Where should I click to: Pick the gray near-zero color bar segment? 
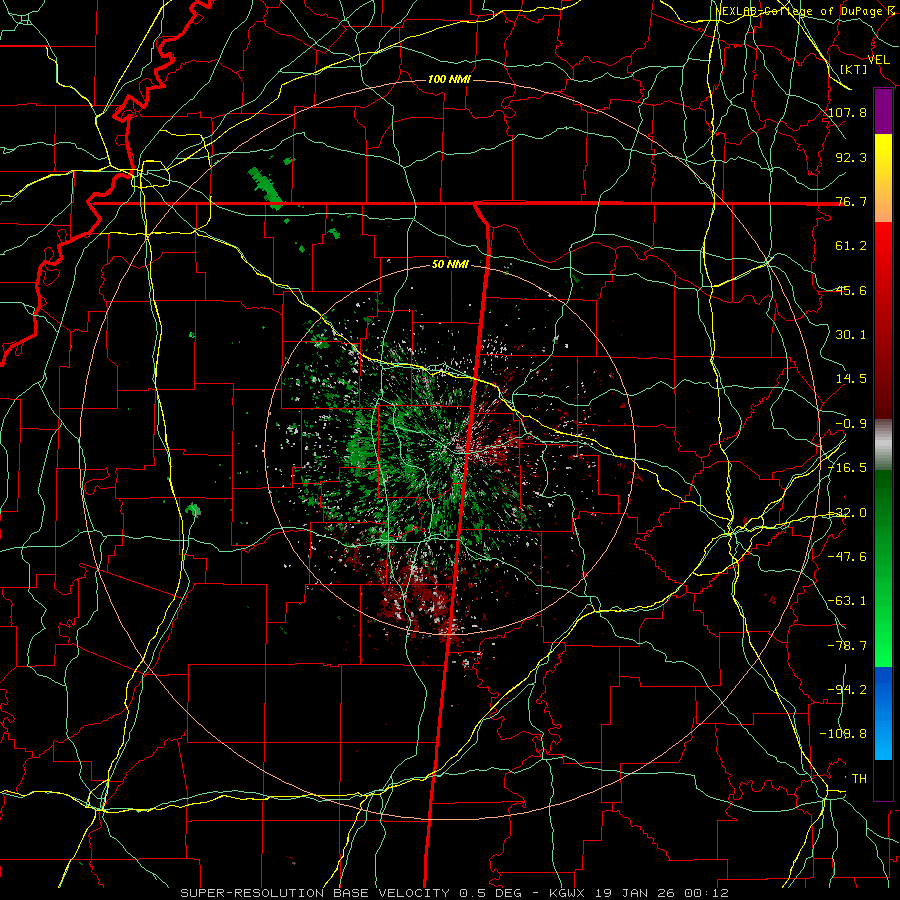[x=883, y=445]
